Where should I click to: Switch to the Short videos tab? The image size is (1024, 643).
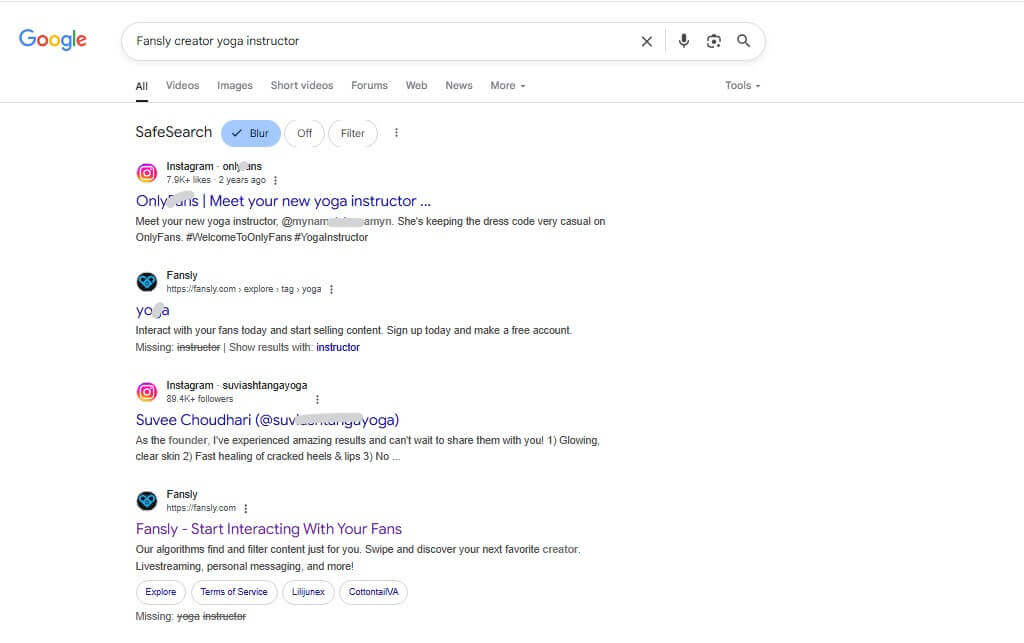point(302,86)
